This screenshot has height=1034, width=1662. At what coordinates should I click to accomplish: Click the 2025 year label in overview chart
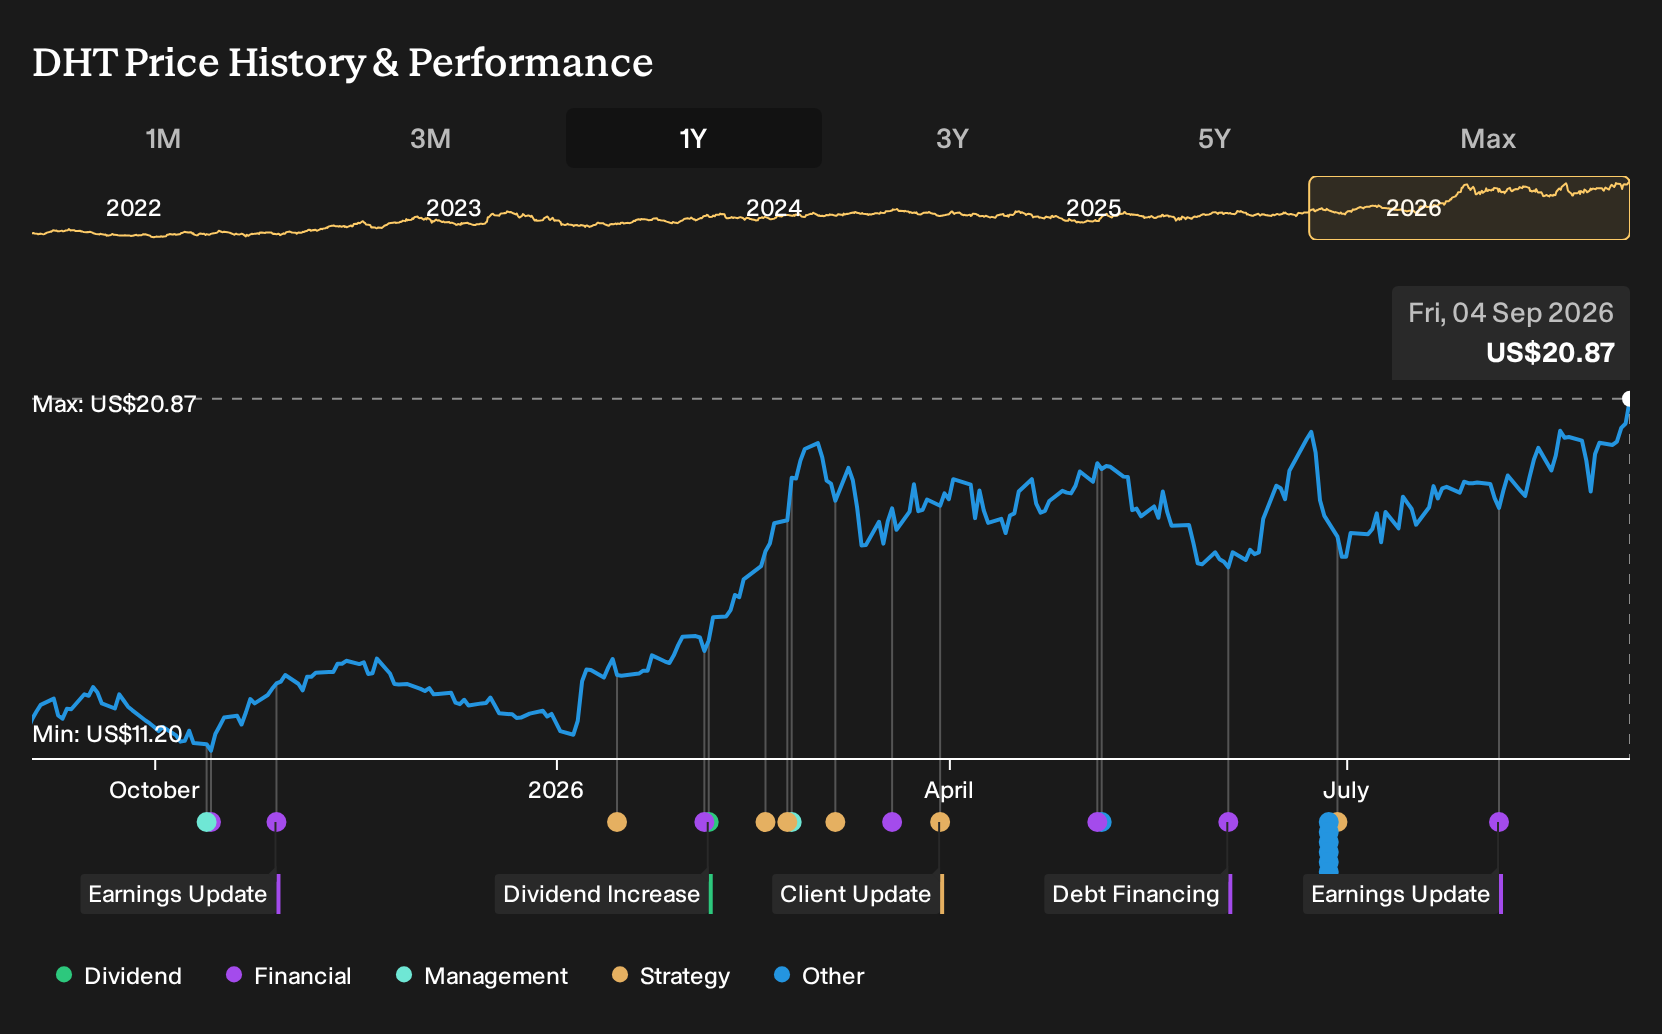1093,208
